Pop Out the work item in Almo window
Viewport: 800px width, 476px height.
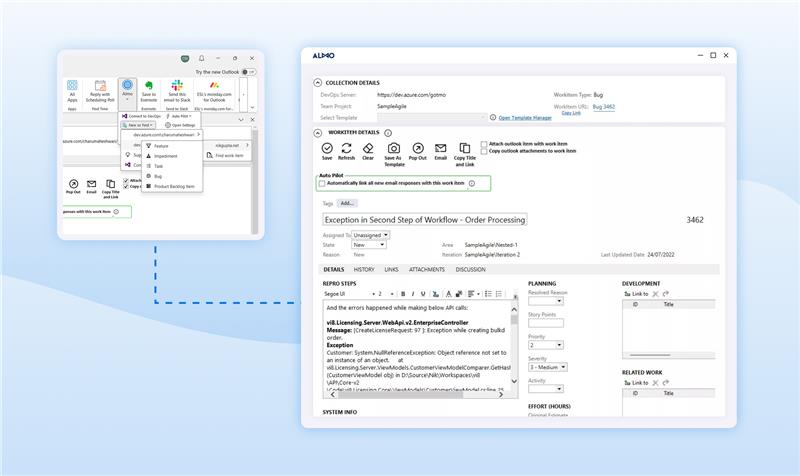point(418,148)
